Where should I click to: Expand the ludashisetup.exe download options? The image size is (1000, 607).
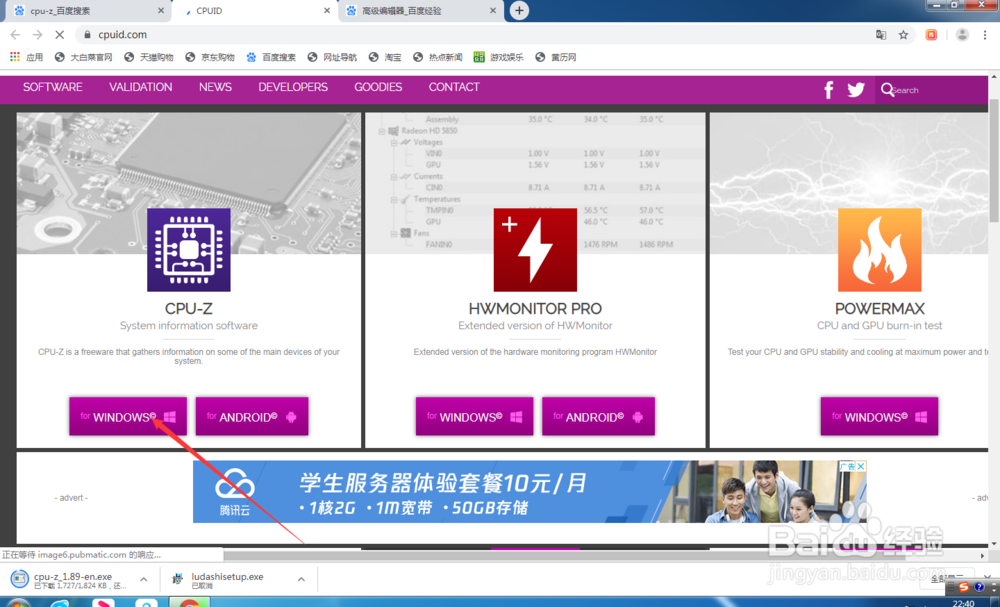[x=299, y=578]
